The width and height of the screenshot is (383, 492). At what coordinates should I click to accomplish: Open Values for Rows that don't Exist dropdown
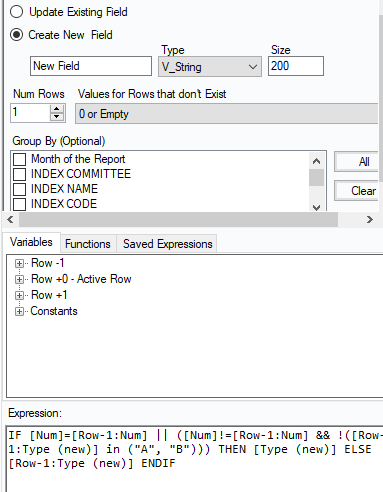point(227,114)
